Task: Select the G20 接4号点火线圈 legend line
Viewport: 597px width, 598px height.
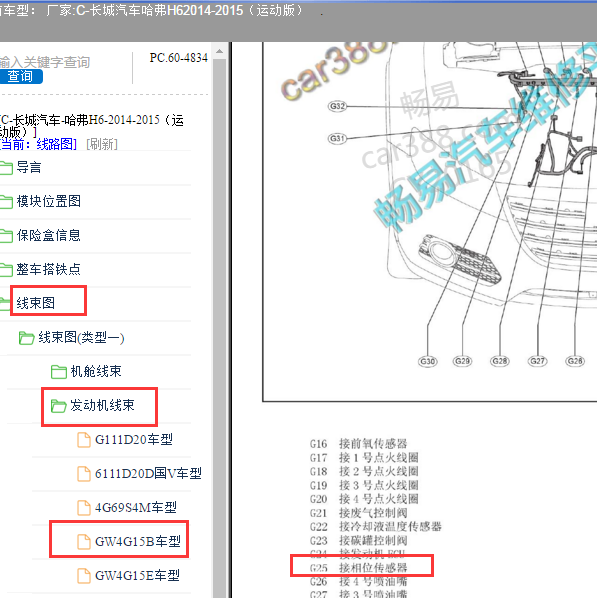Action: (x=364, y=499)
